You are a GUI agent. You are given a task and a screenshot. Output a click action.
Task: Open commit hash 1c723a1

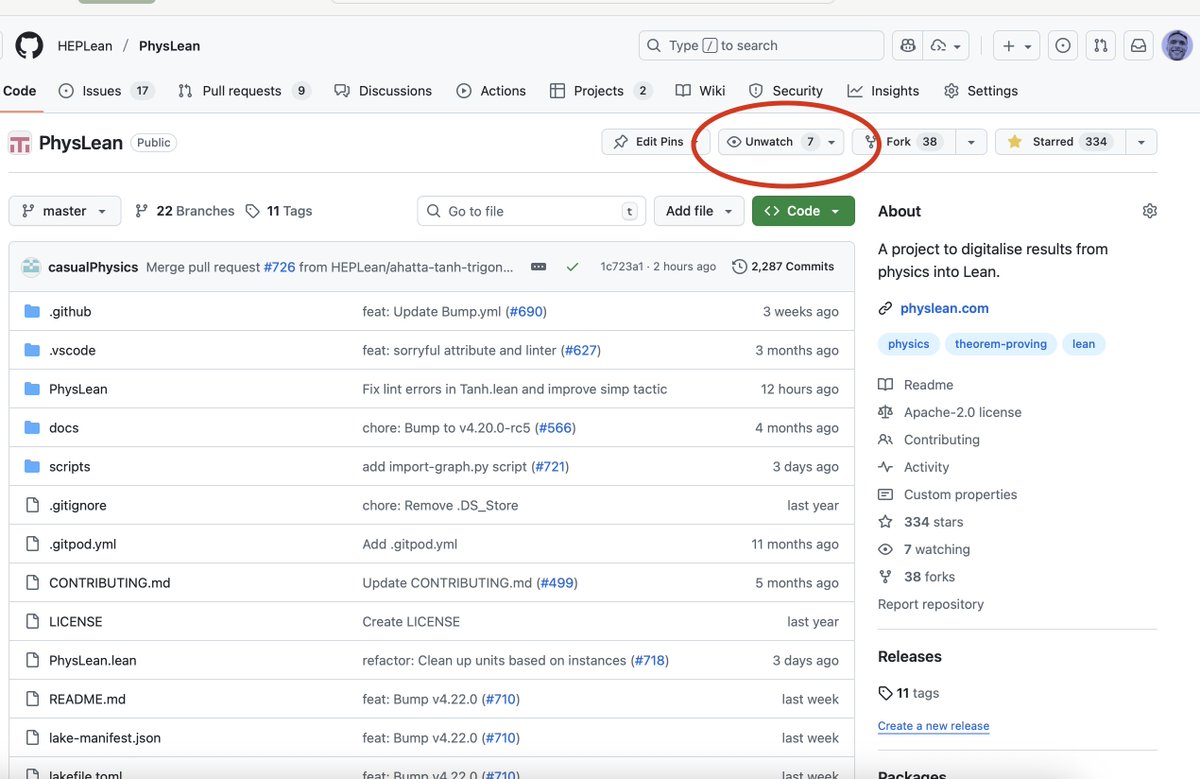pyautogui.click(x=621, y=267)
